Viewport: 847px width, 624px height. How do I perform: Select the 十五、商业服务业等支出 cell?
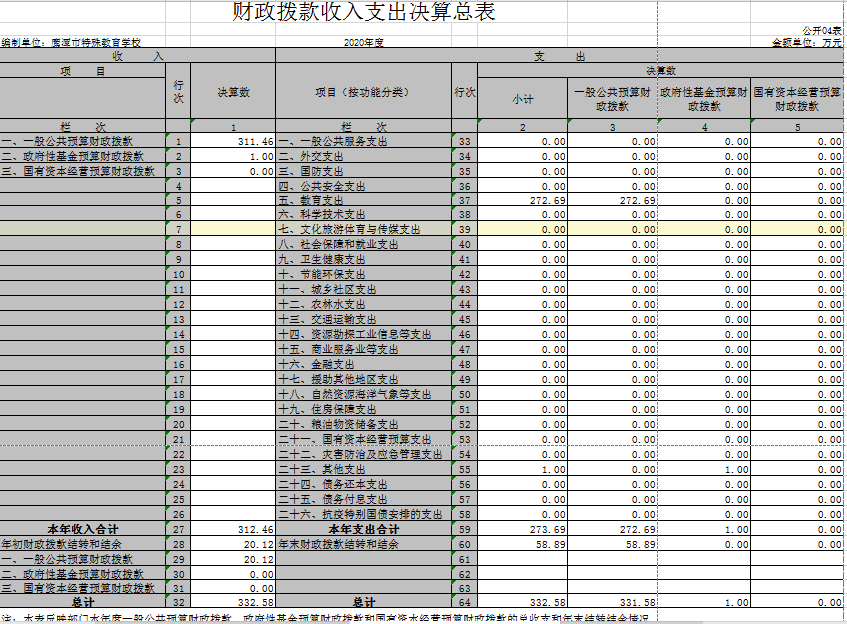click(364, 350)
